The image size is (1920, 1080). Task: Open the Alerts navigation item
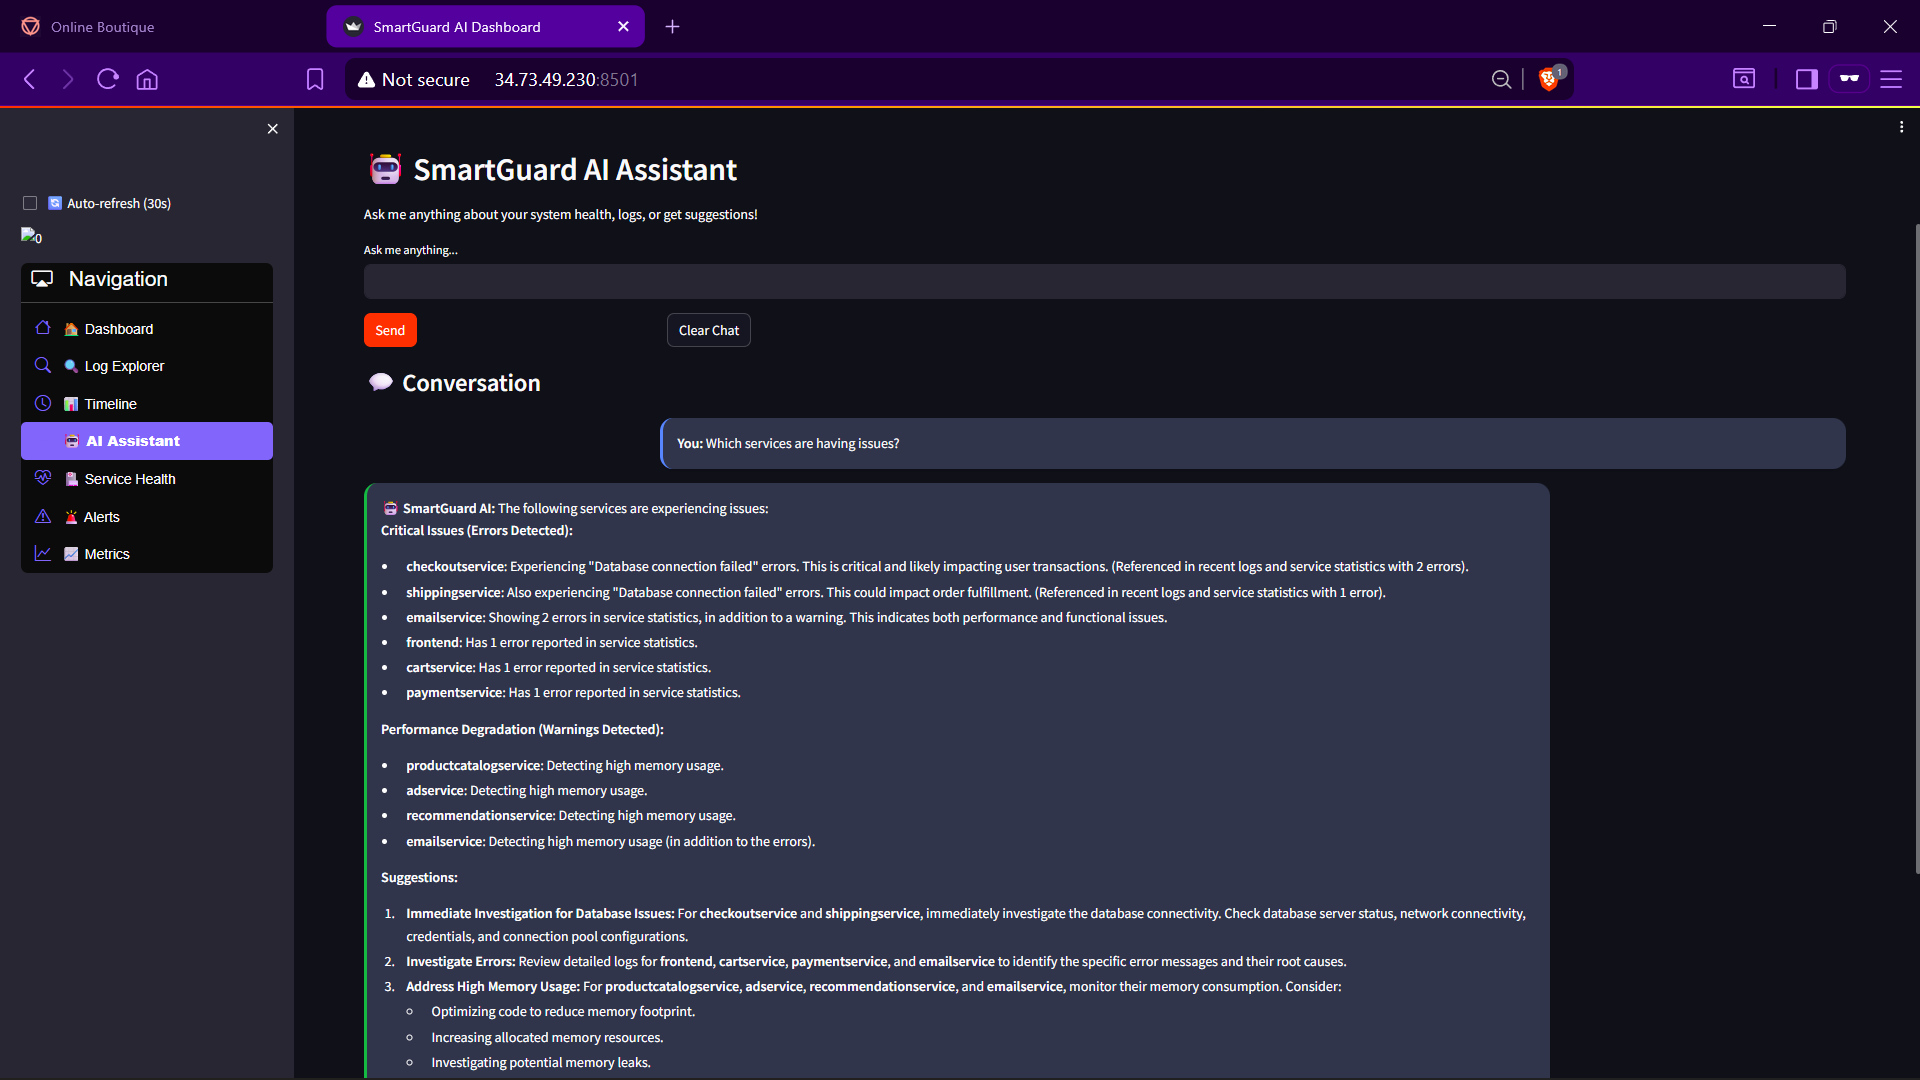(x=101, y=517)
